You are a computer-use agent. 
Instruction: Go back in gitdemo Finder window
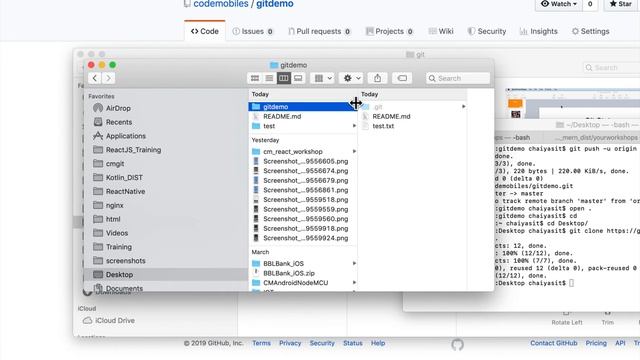point(95,78)
